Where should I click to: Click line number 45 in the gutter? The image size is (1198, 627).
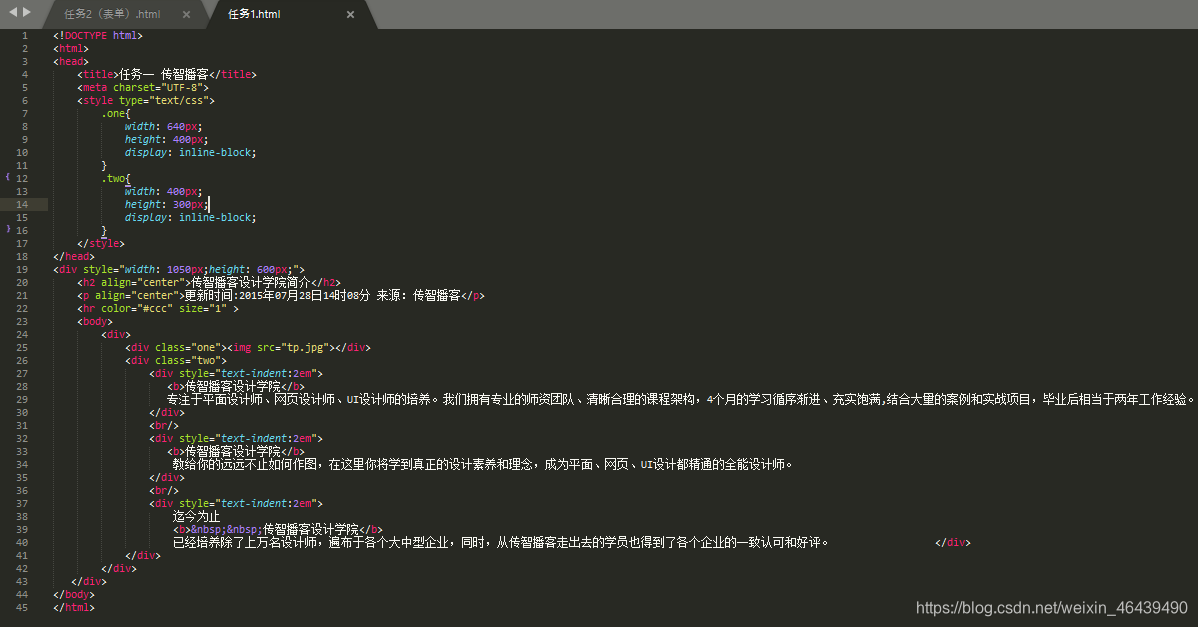(x=21, y=608)
